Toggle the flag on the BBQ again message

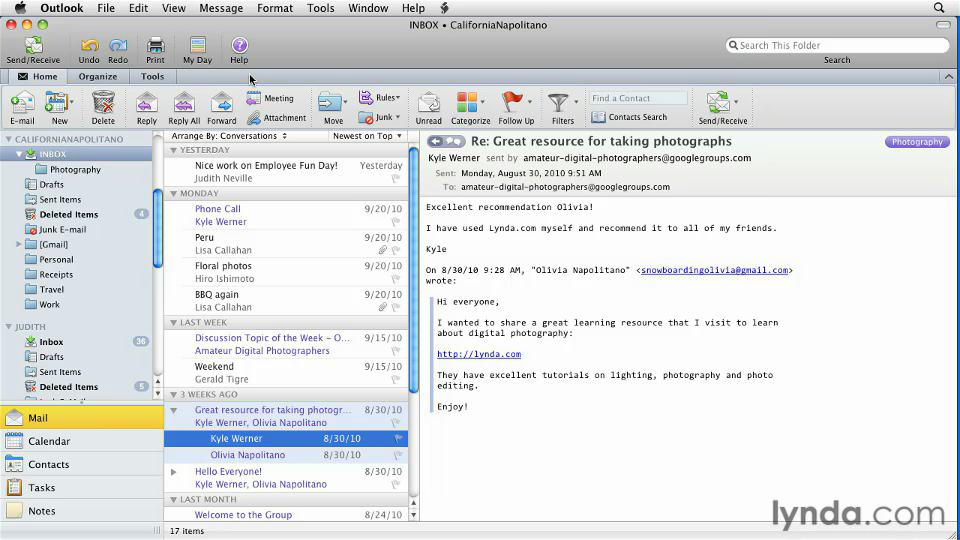click(396, 307)
